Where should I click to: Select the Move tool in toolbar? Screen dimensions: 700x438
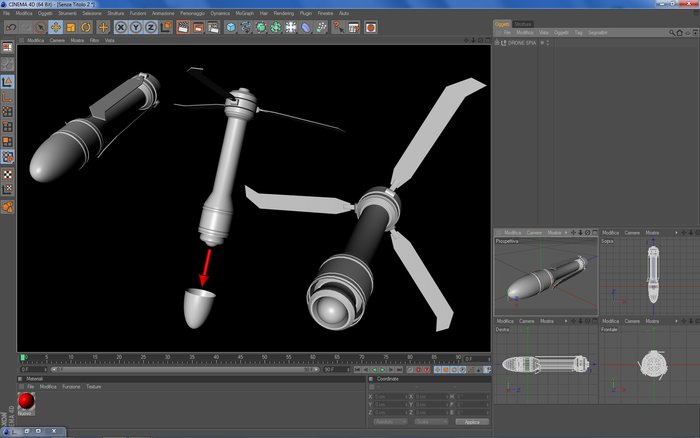click(56, 27)
